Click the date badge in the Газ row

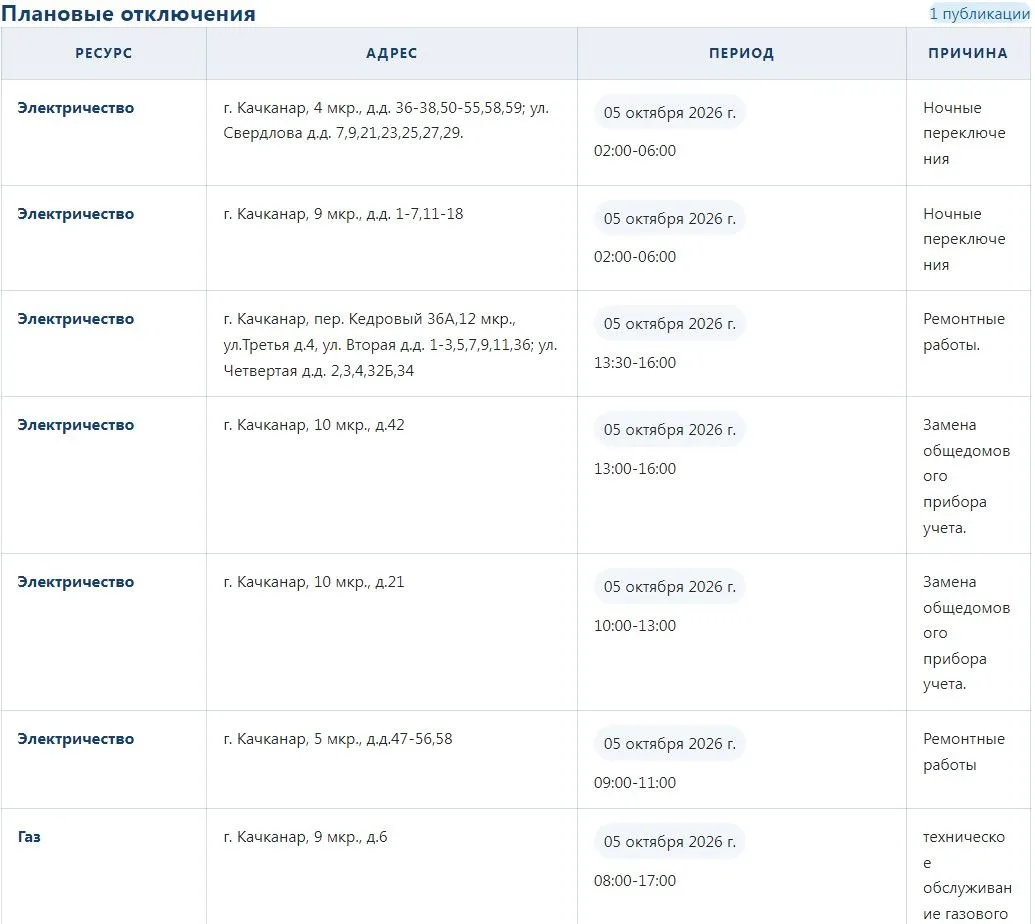669,842
